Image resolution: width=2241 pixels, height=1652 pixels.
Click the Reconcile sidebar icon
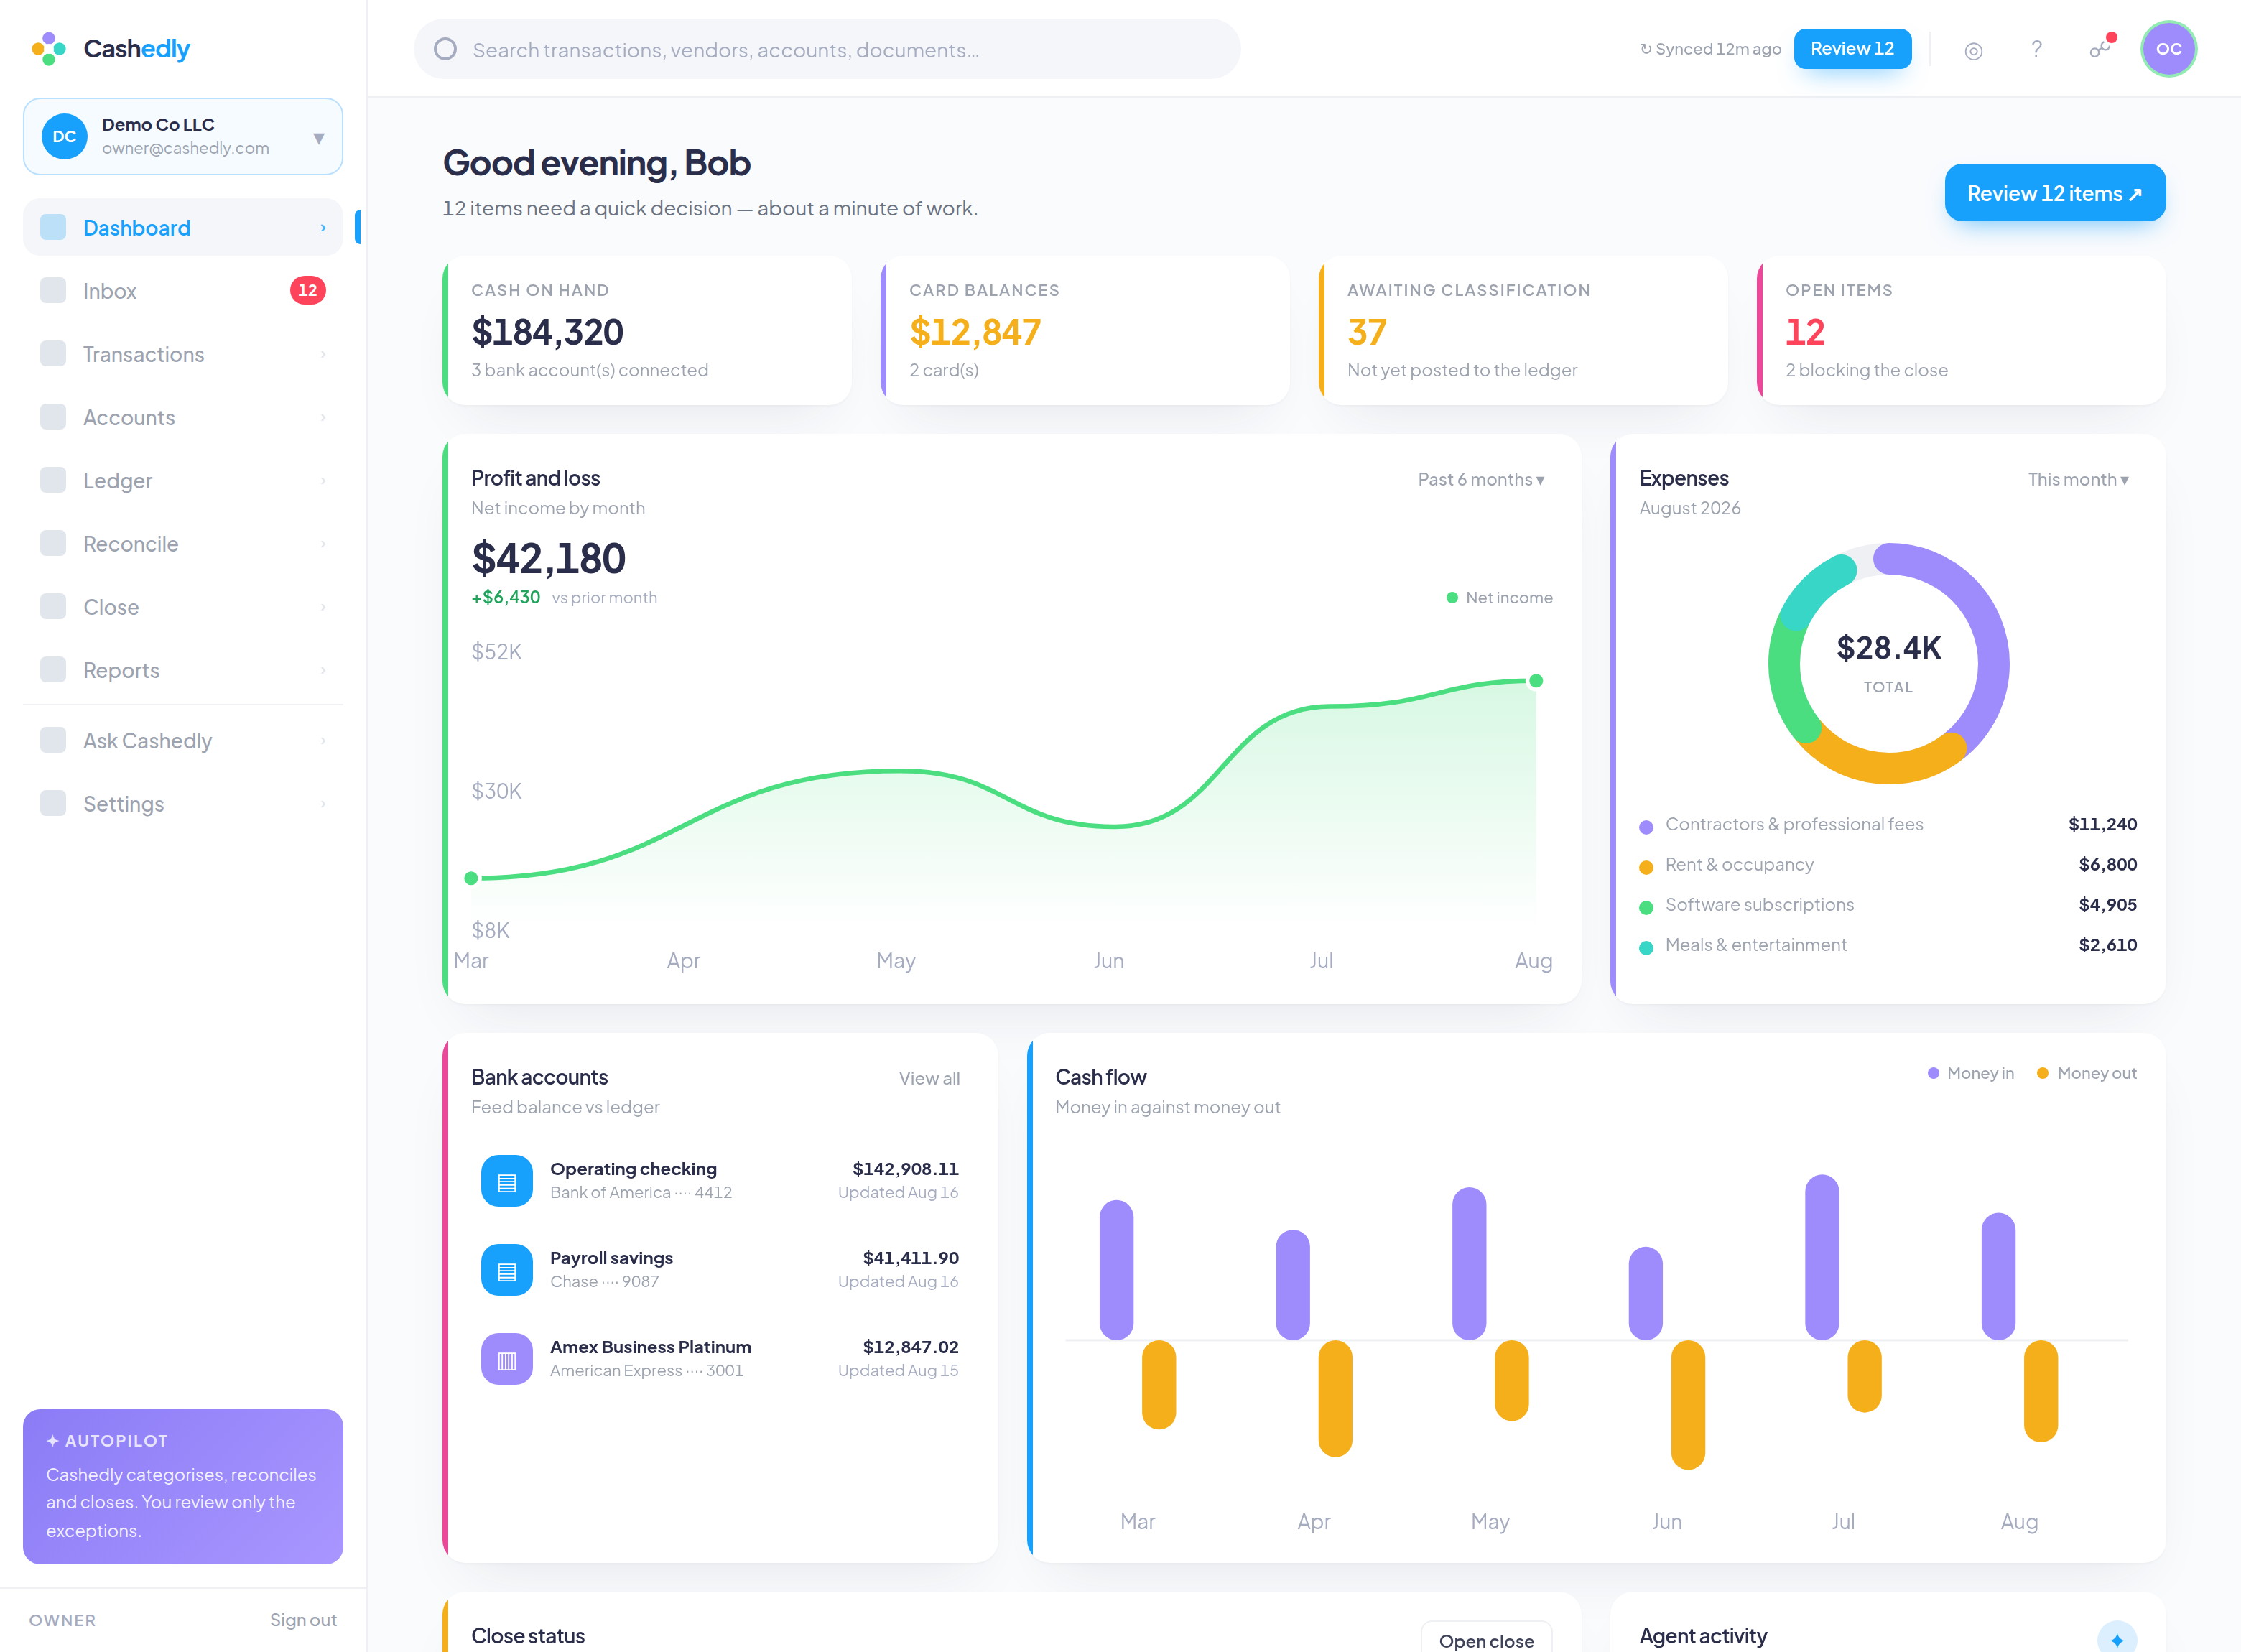coord(53,543)
